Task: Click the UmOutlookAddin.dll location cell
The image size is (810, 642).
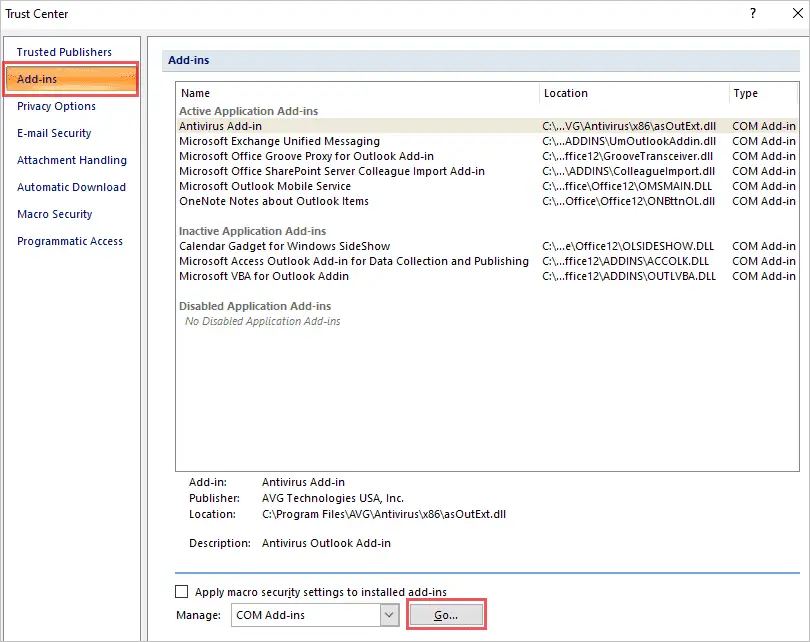Action: [629, 141]
